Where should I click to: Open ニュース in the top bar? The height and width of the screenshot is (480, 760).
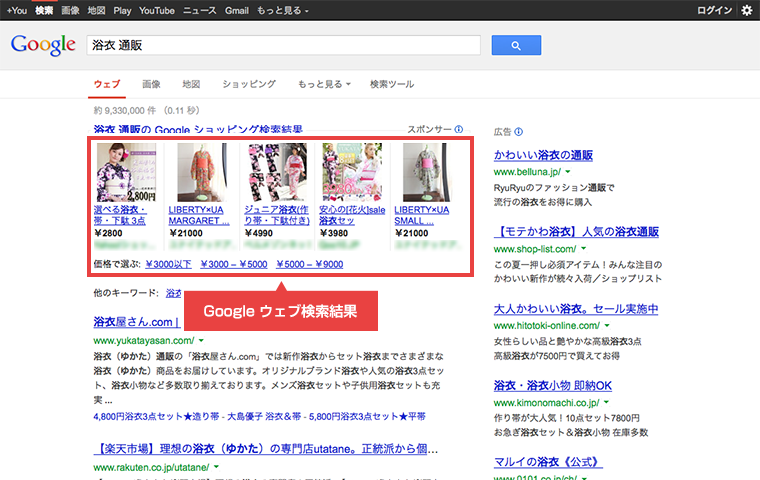[200, 10]
